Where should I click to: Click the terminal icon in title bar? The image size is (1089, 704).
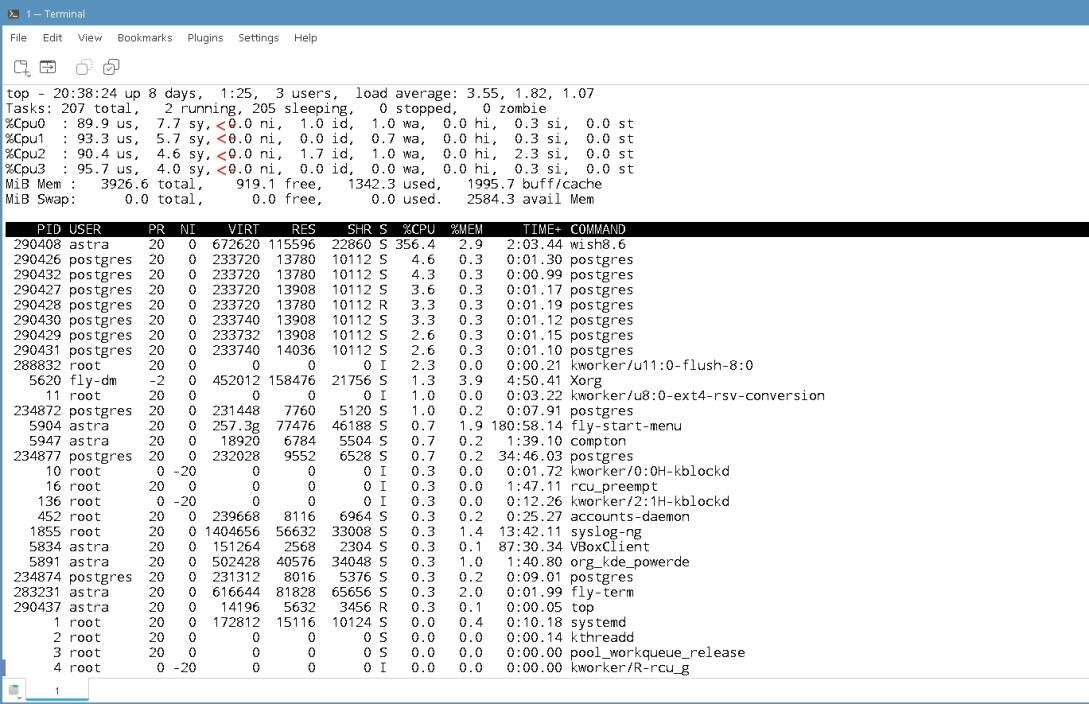(x=12, y=13)
